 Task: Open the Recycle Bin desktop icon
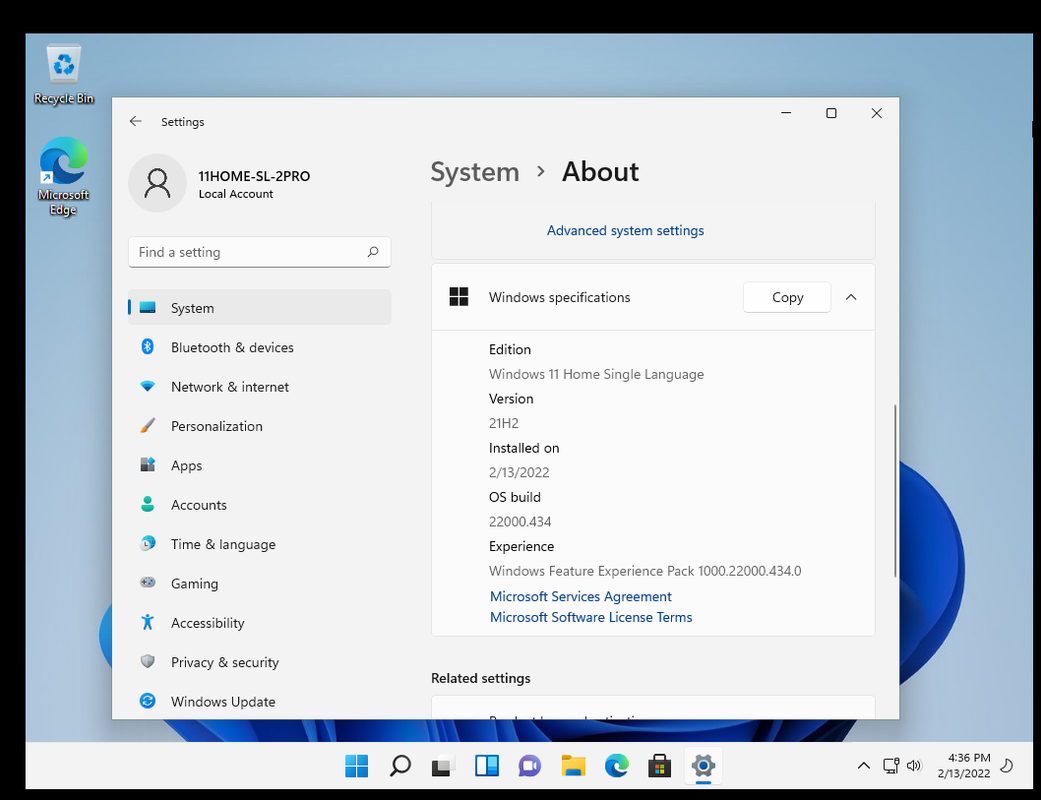64,74
